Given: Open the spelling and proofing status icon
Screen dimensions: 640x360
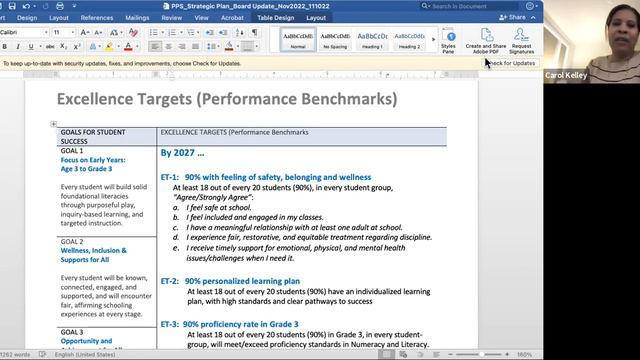Looking at the screenshot, I should 42,355.
